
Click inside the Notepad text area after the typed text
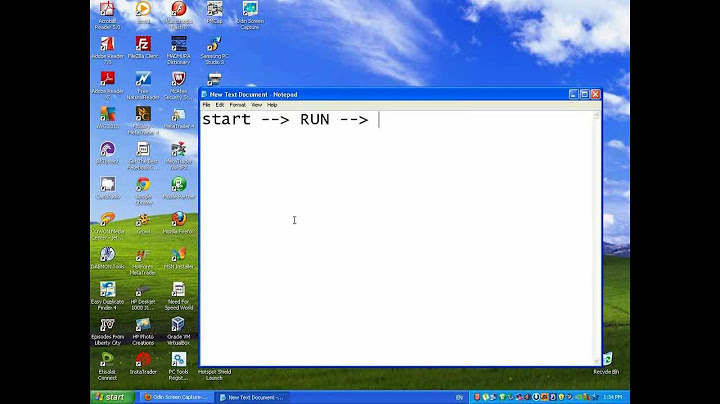[x=379, y=120]
